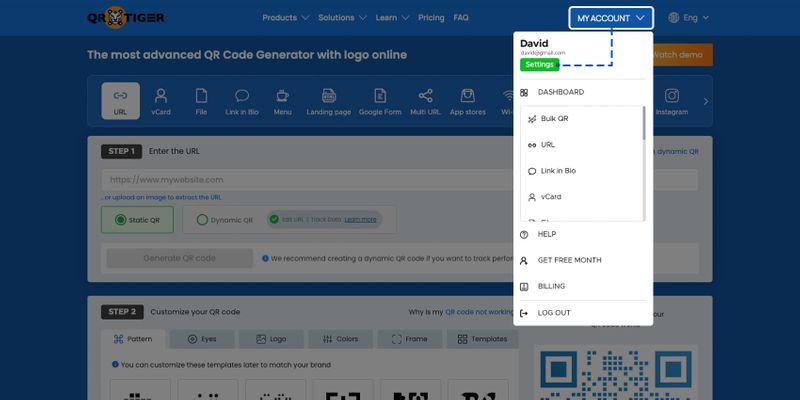Image resolution: width=800 pixels, height=400 pixels.
Task: Expand the Products menu
Action: click(286, 18)
